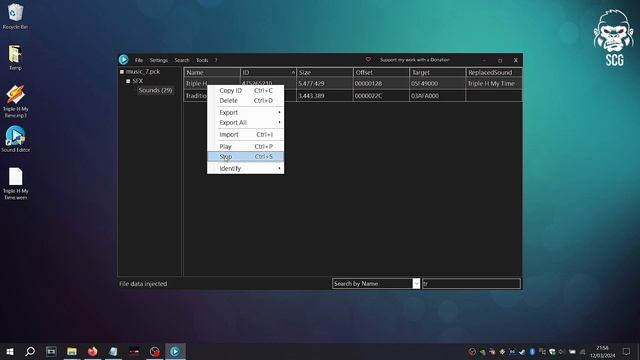Click the Size column header

point(324,72)
